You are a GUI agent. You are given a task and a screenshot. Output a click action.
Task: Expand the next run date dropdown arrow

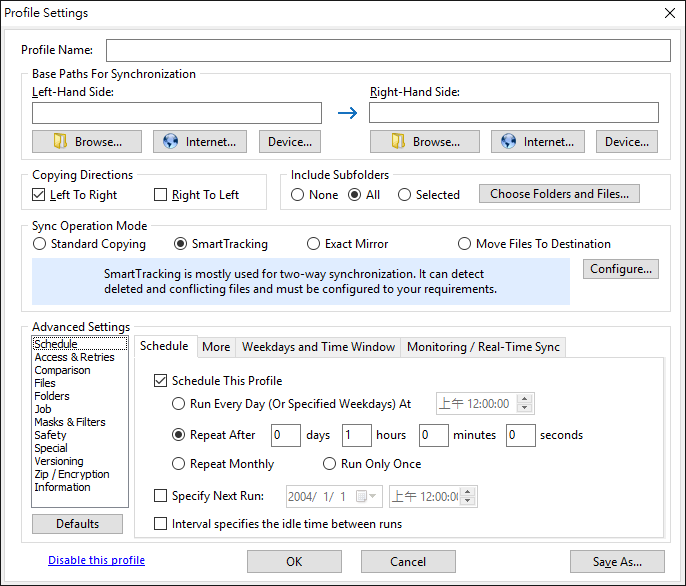(x=373, y=496)
